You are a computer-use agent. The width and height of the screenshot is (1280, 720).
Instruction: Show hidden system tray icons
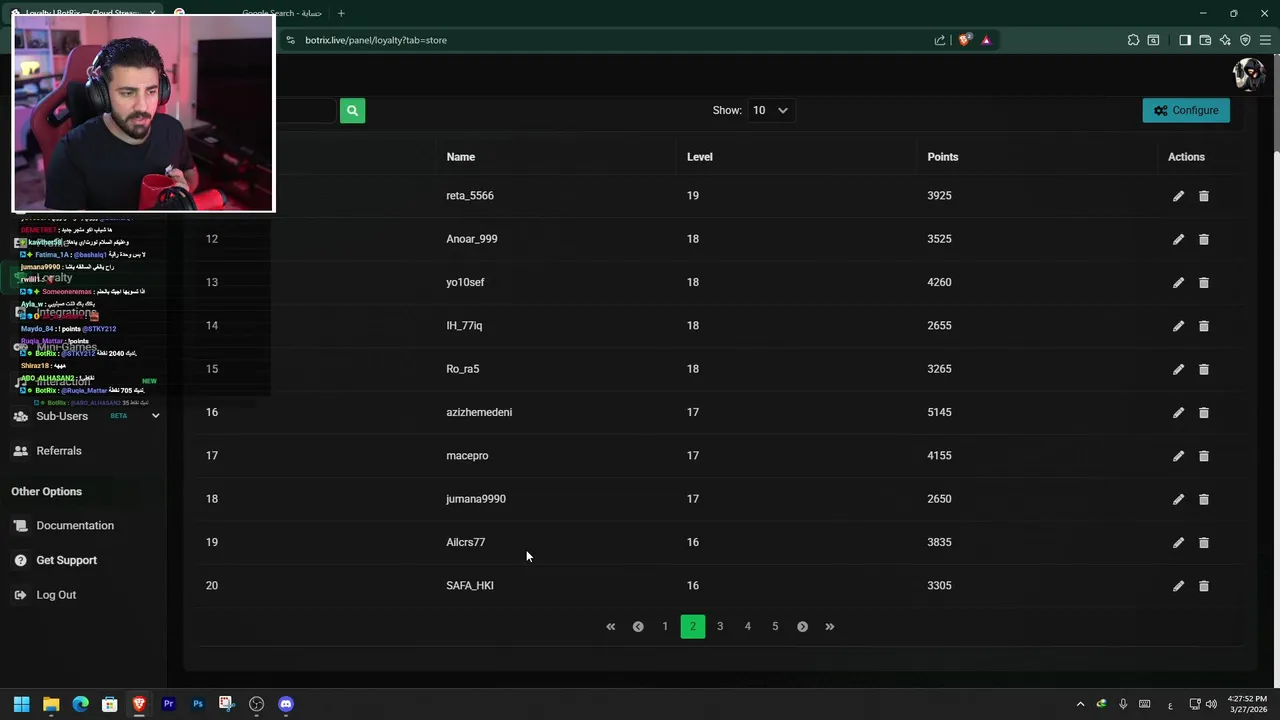click(x=1080, y=704)
